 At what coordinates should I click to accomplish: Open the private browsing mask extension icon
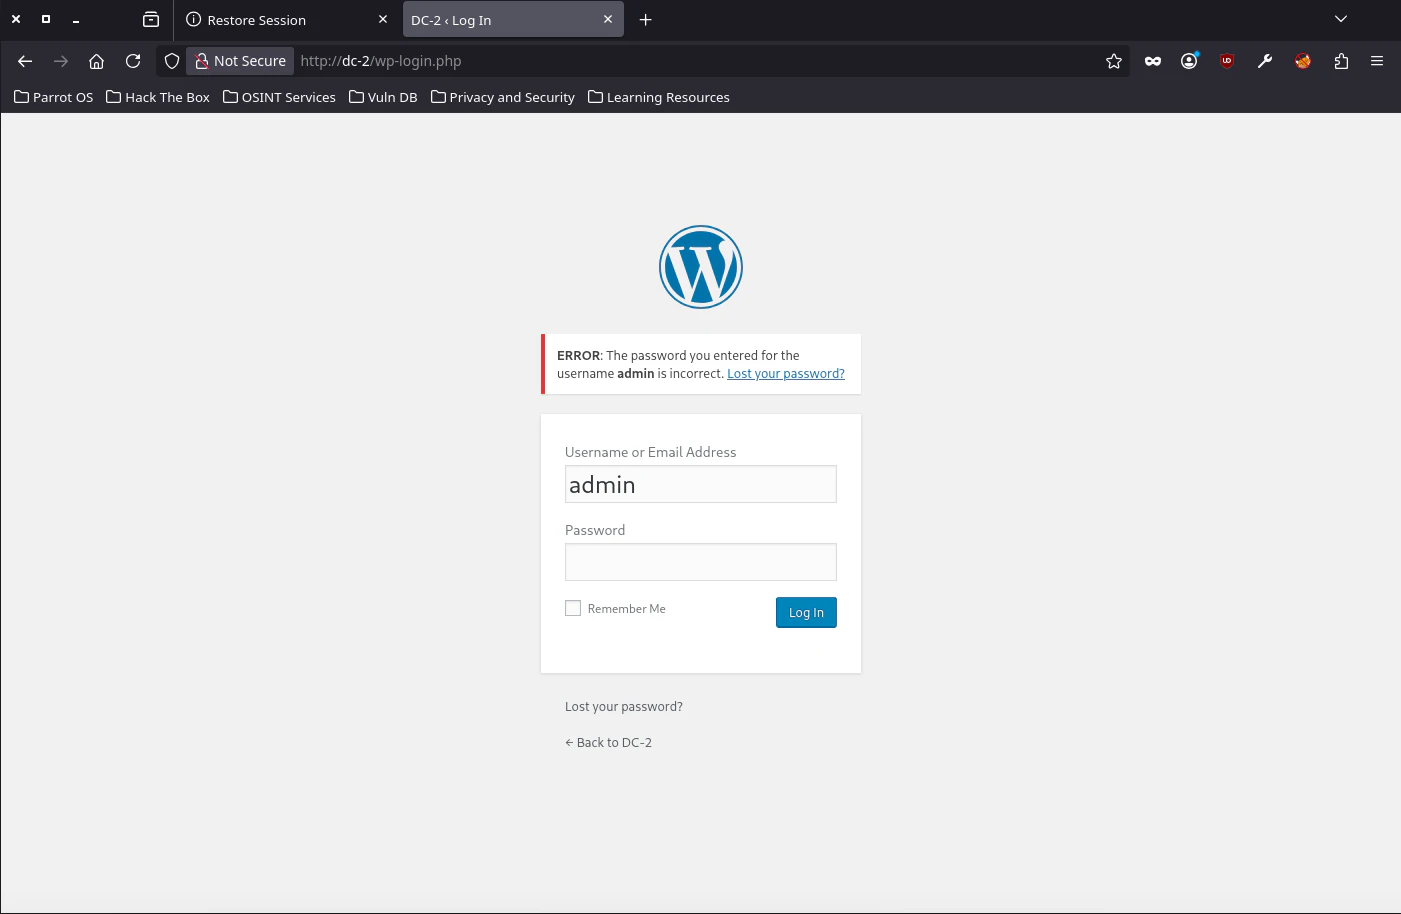[1153, 61]
